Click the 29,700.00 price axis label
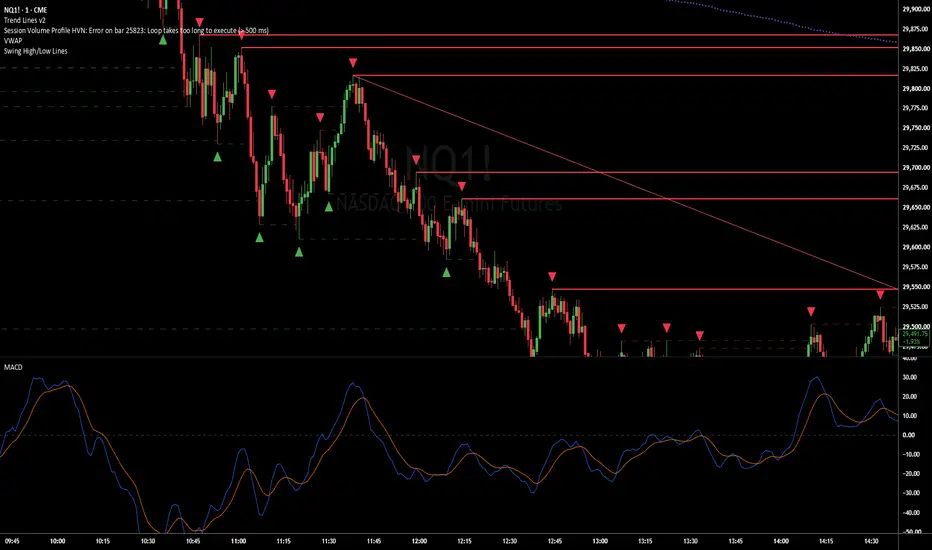The width and height of the screenshot is (932, 550). click(915, 168)
